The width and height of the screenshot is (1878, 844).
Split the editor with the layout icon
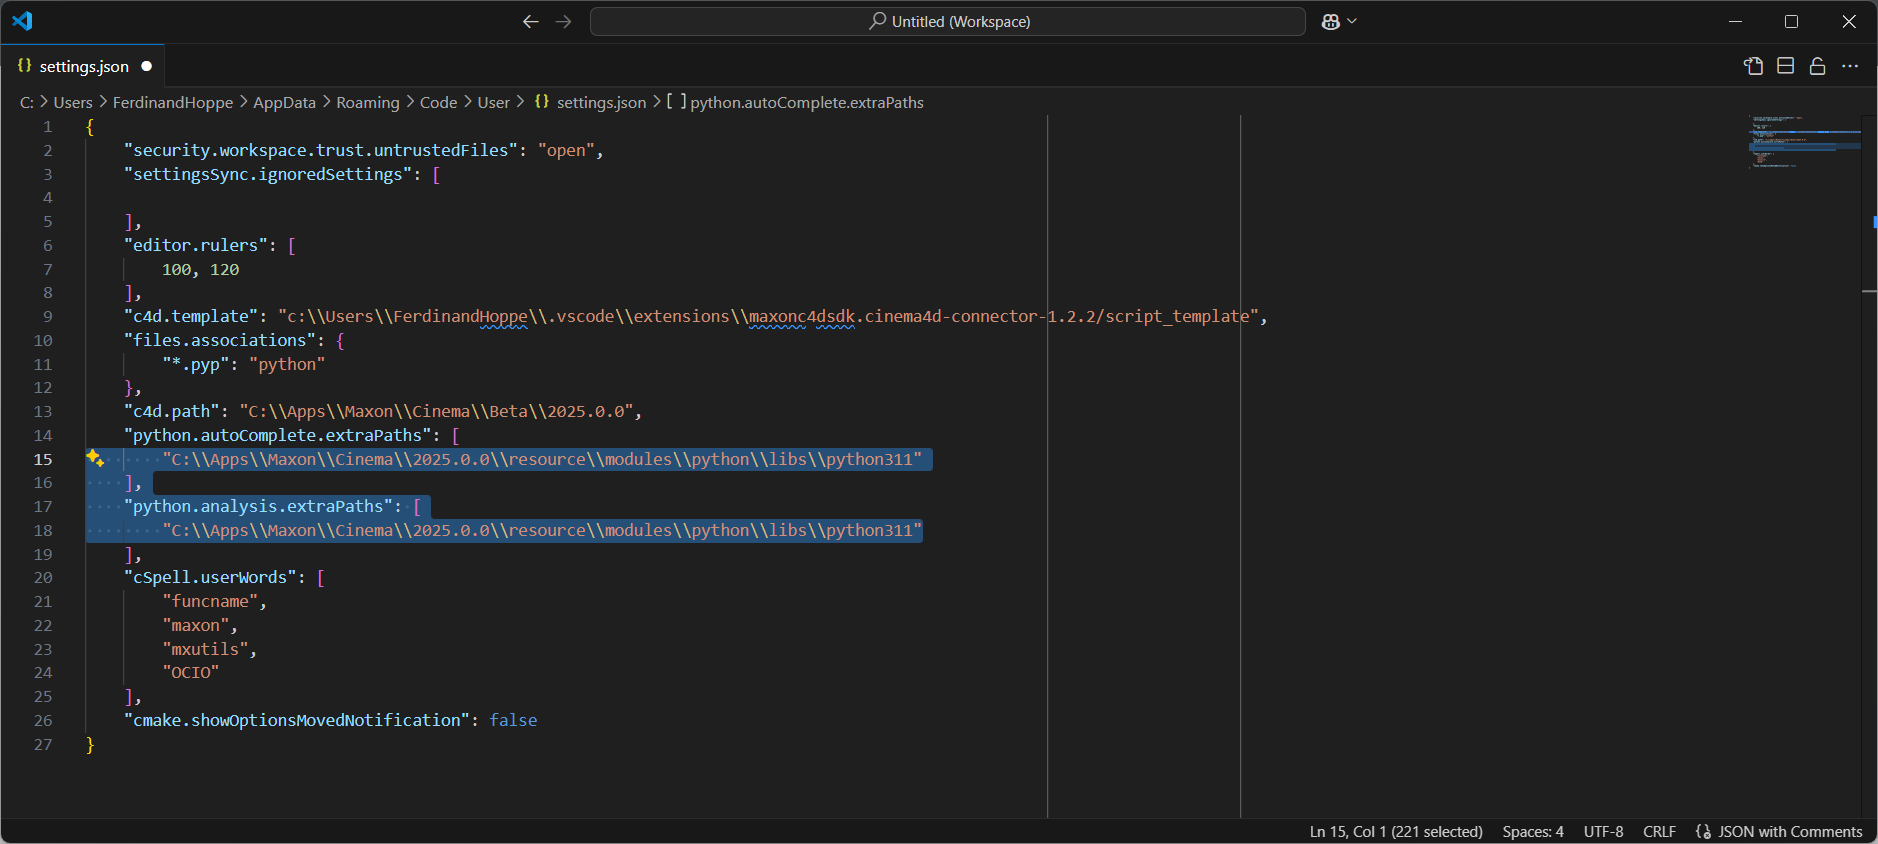tap(1785, 66)
